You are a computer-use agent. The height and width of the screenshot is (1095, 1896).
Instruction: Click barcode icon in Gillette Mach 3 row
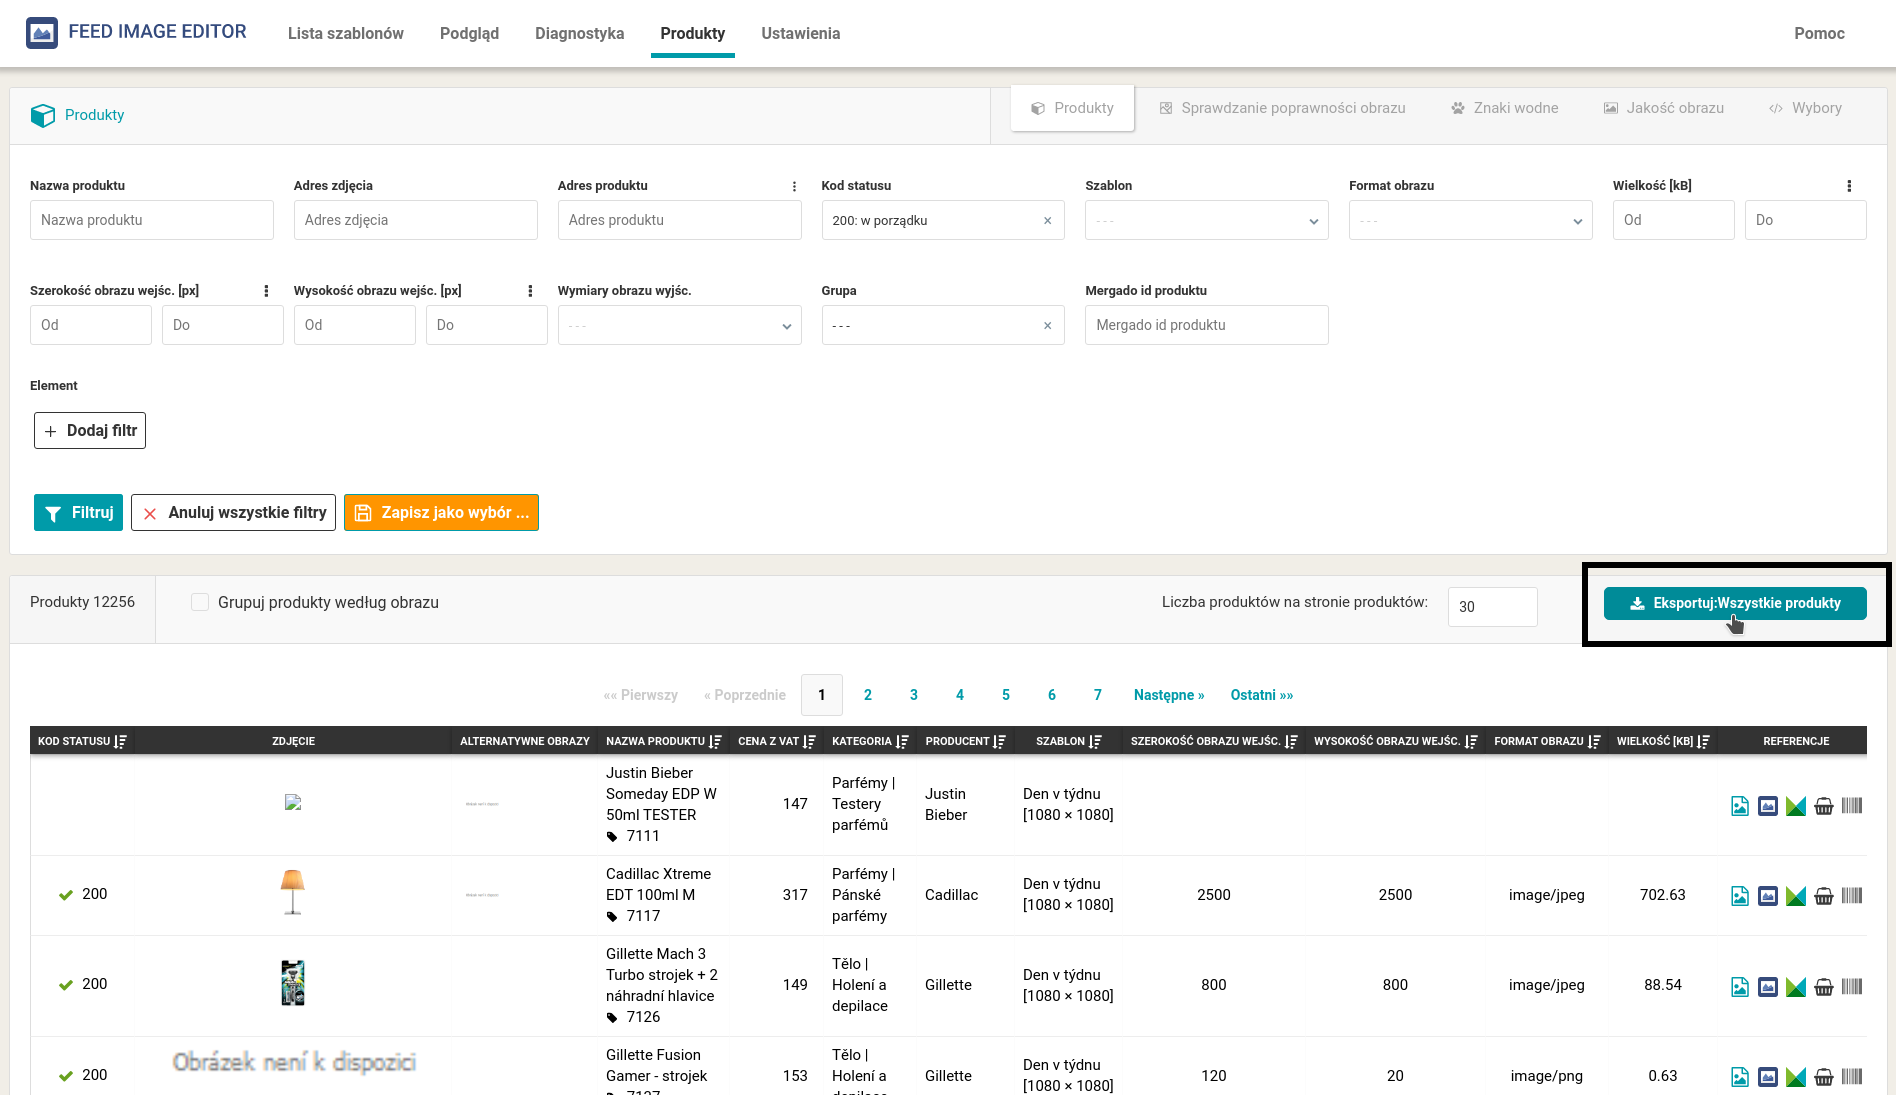1852,987
